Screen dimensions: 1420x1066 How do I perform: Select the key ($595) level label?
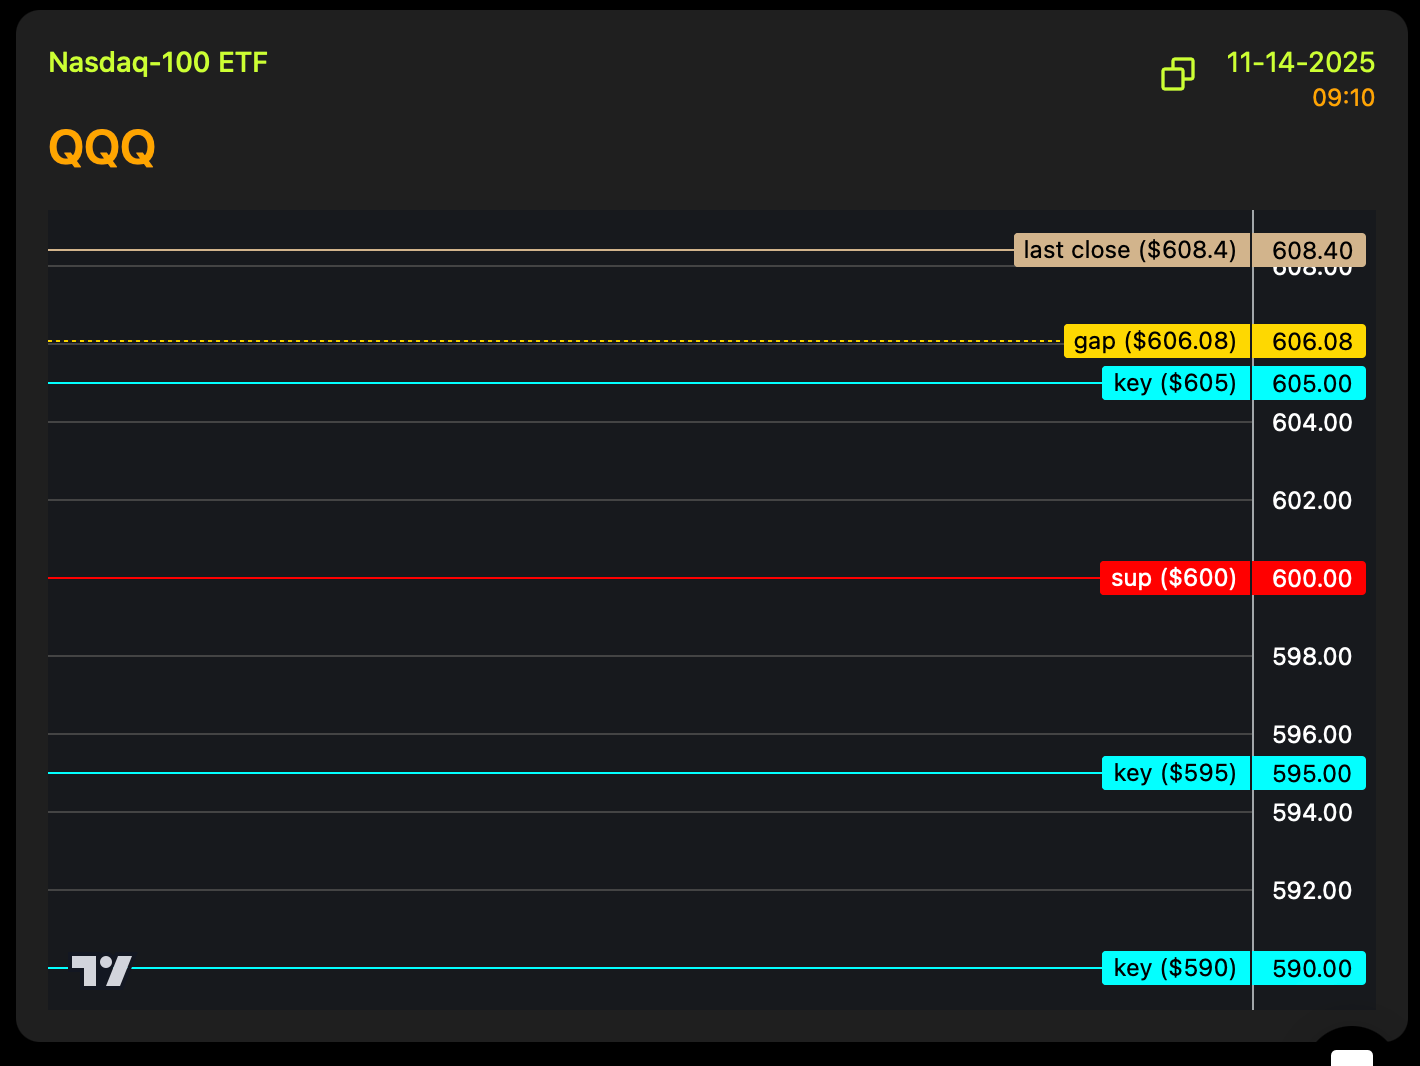point(1175,773)
